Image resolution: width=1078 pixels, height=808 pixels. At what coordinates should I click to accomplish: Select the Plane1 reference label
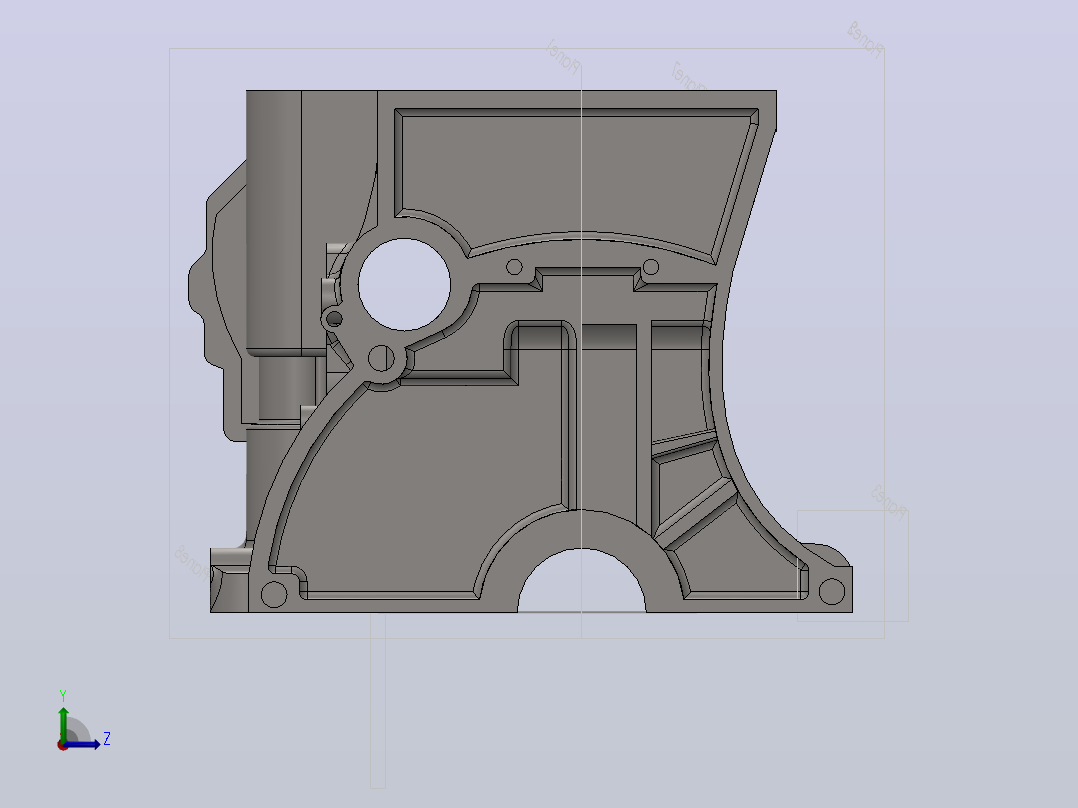click(563, 56)
